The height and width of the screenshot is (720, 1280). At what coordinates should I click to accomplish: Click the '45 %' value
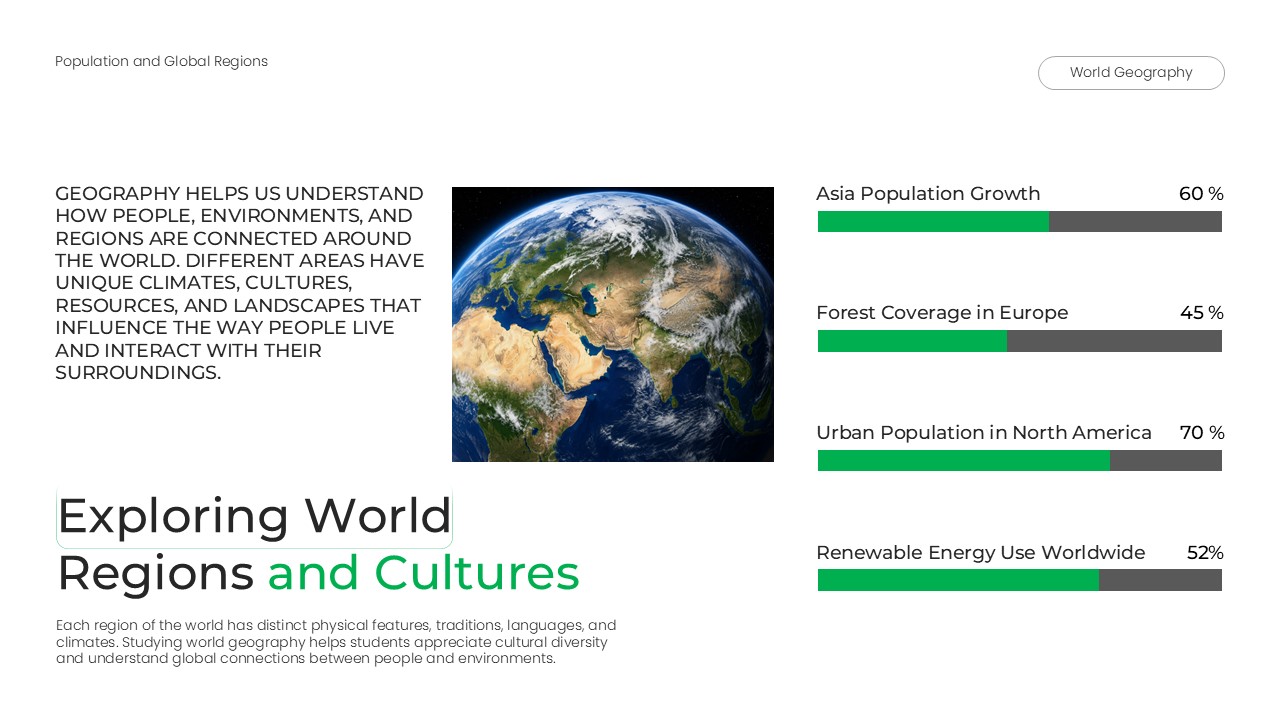pos(1202,313)
